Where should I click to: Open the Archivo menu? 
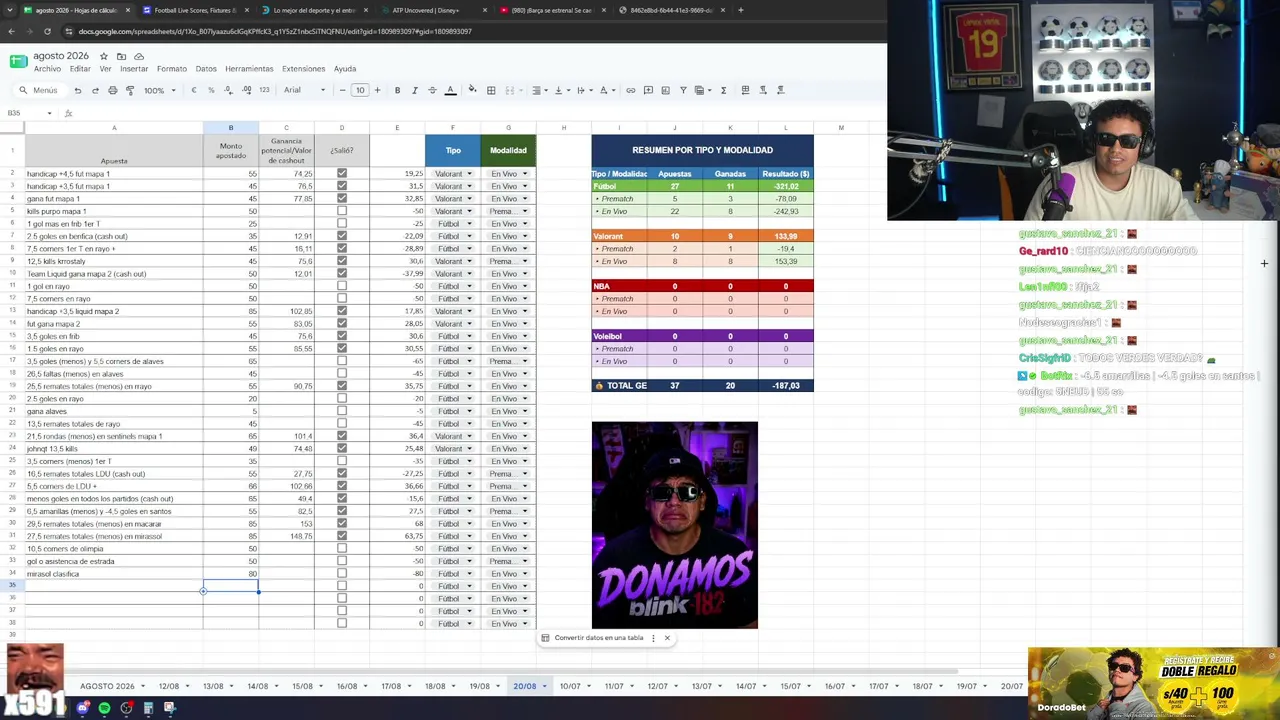(x=47, y=69)
